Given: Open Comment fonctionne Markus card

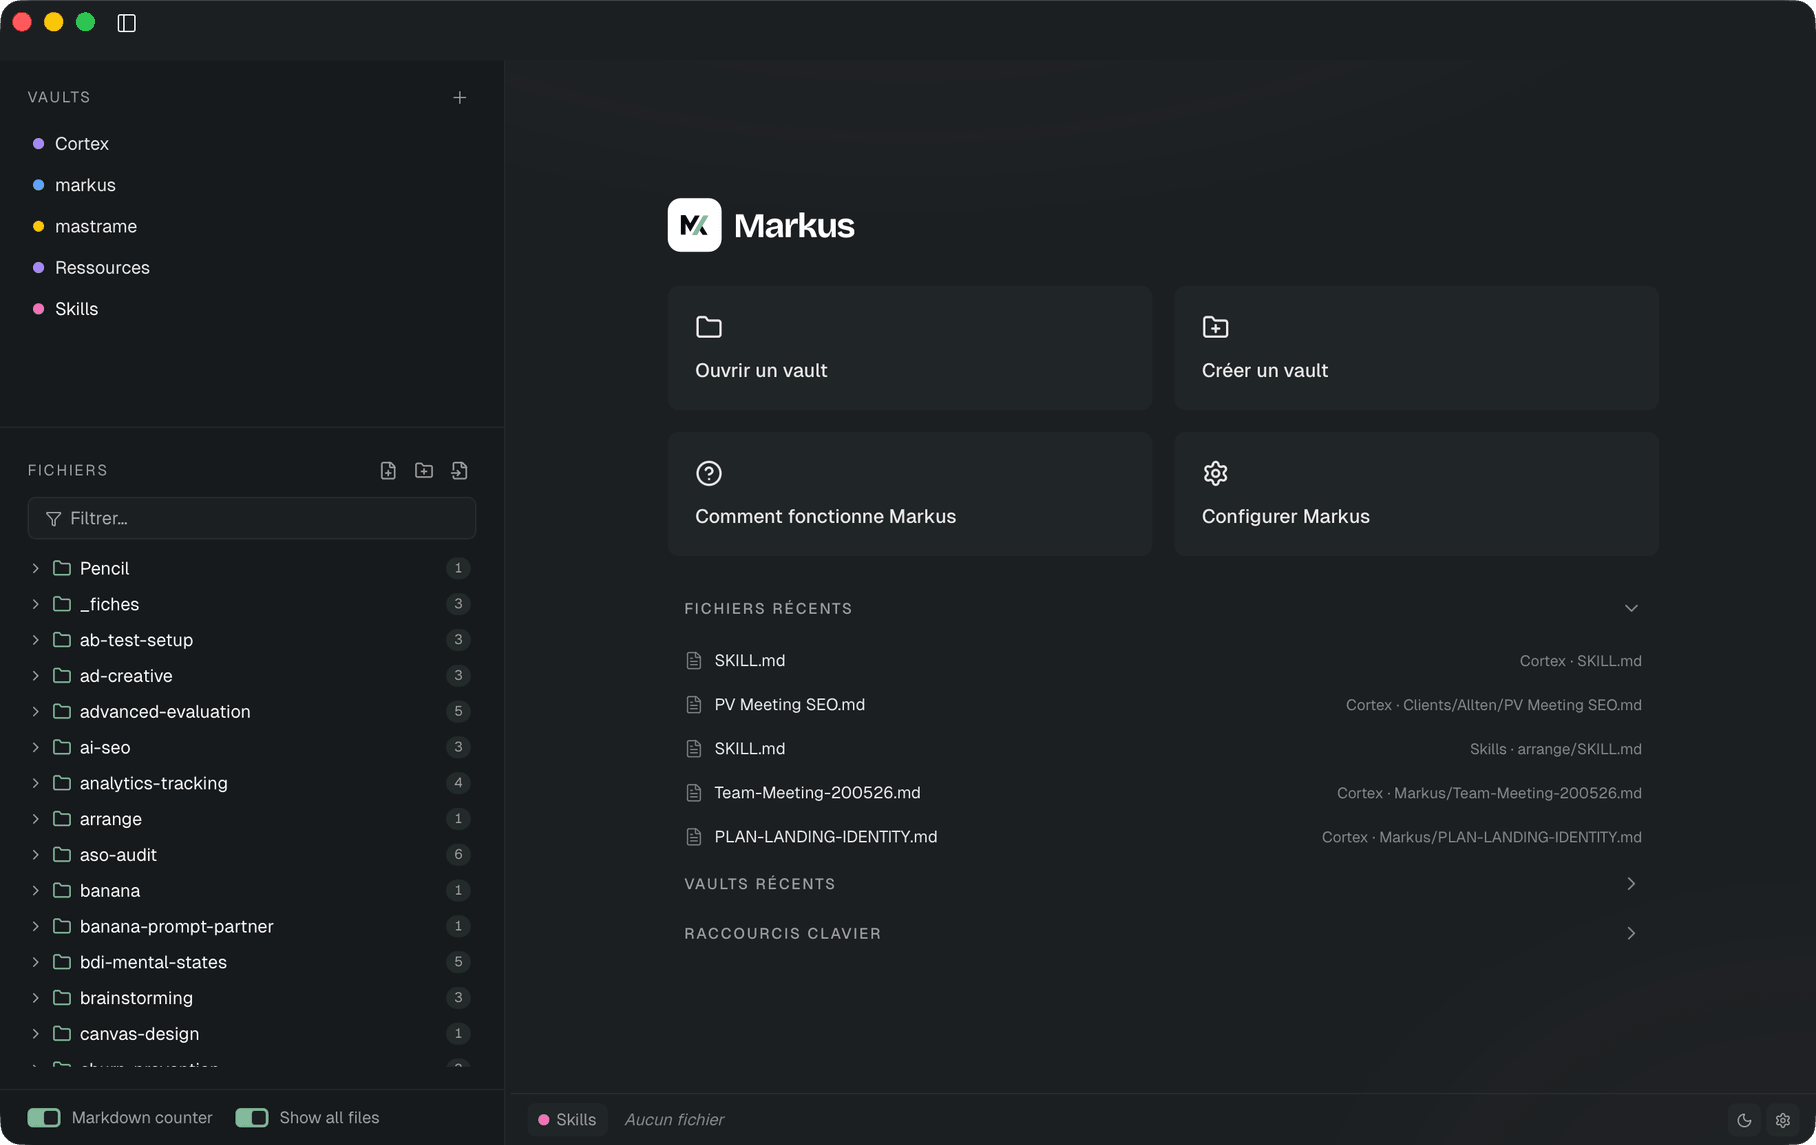Looking at the screenshot, I should (x=910, y=494).
